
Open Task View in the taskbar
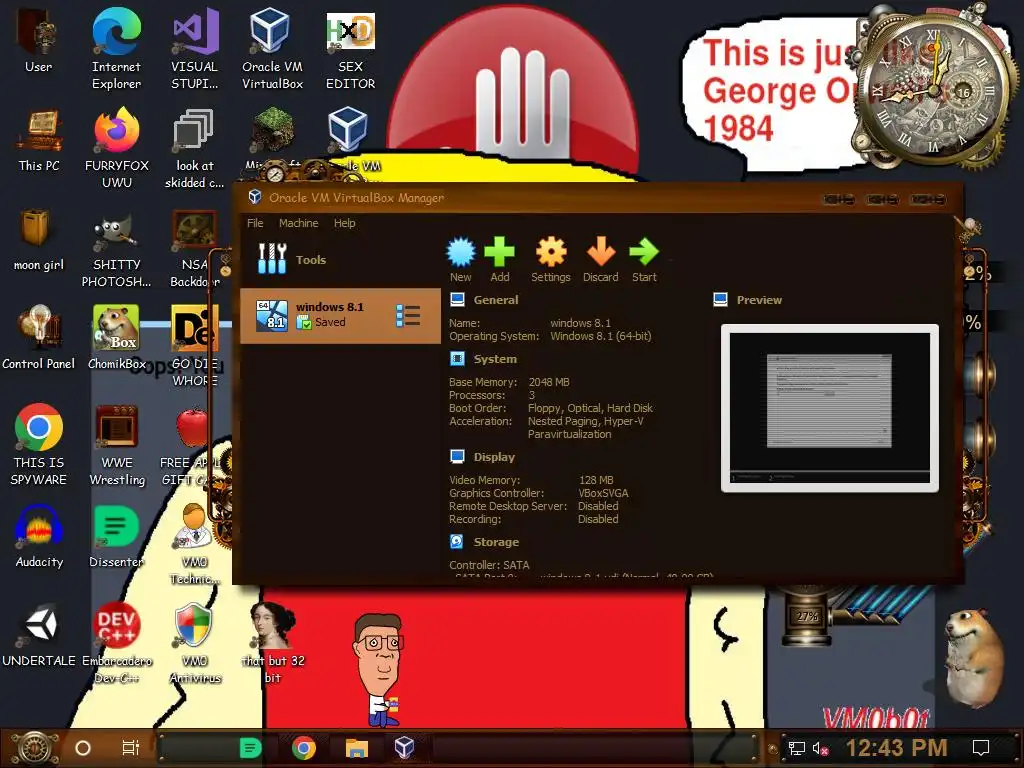131,747
